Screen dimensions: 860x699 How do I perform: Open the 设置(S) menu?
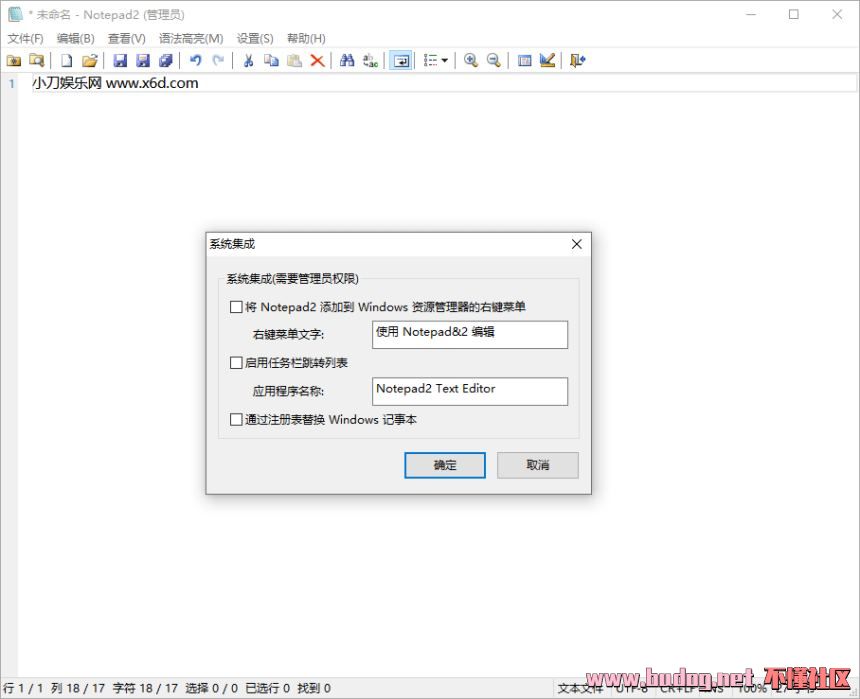(x=255, y=38)
